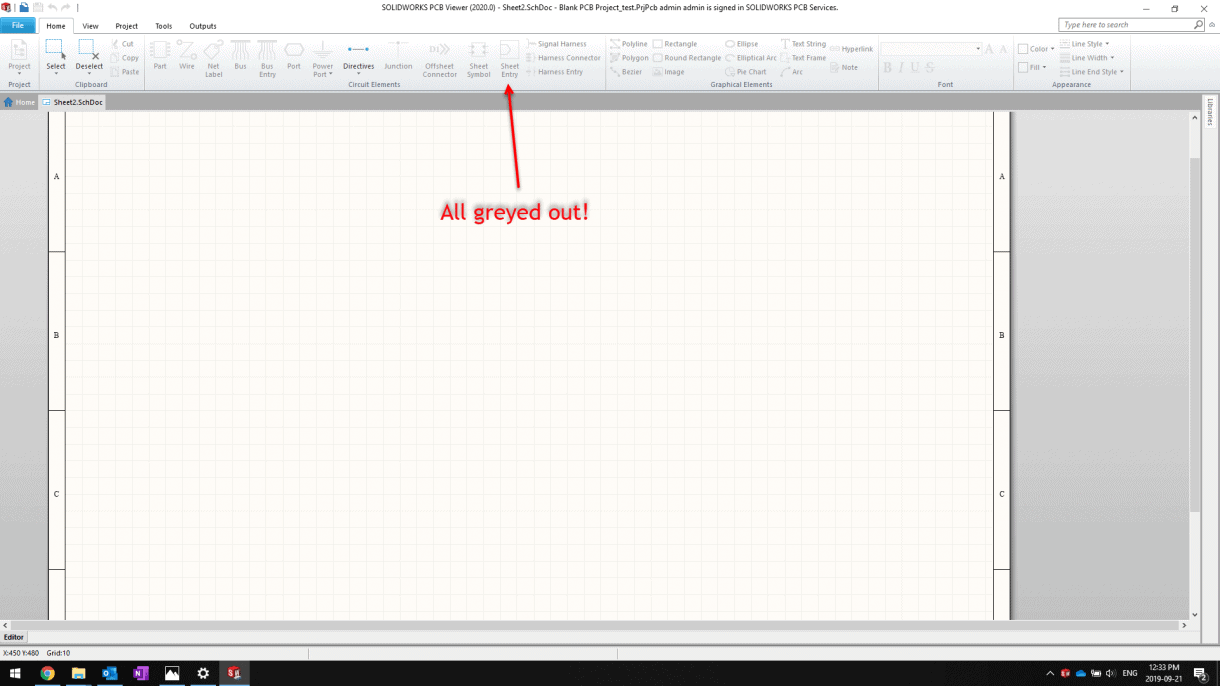Click the Offsheet Connector tool
Image resolution: width=1220 pixels, height=686 pixels.
point(439,59)
